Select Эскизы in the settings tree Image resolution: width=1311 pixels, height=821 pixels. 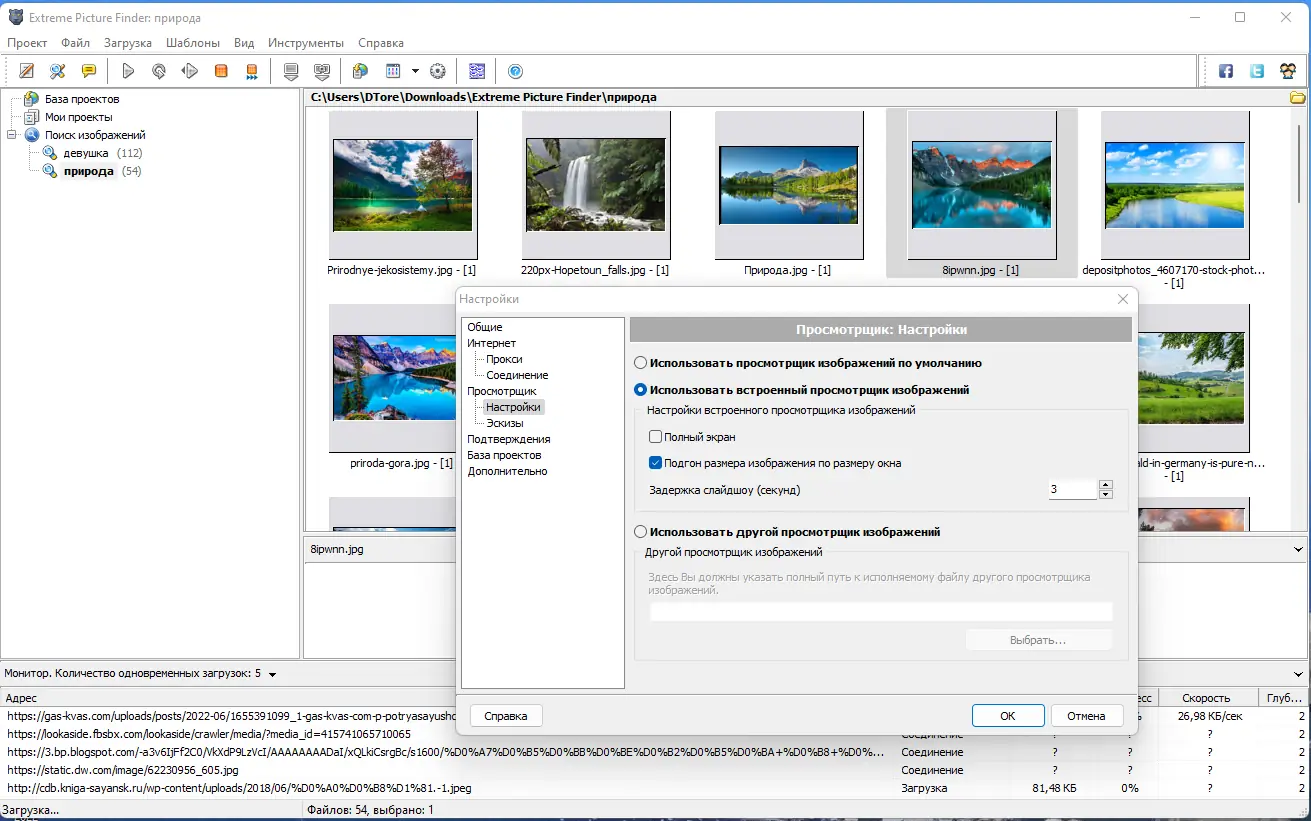coord(504,423)
